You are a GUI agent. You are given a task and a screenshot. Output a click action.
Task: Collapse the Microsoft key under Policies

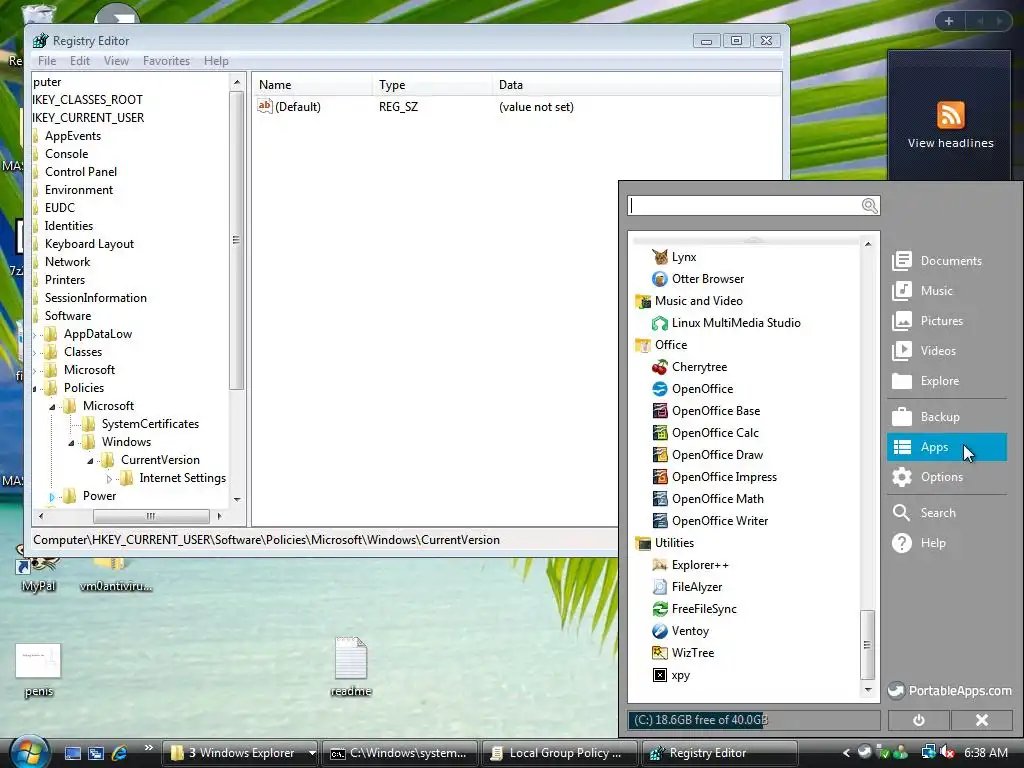pos(52,407)
